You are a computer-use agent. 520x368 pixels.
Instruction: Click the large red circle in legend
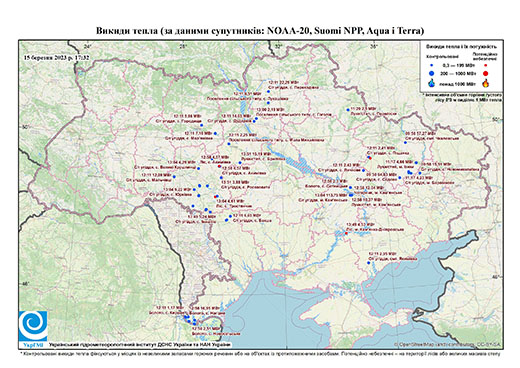coord(486,73)
